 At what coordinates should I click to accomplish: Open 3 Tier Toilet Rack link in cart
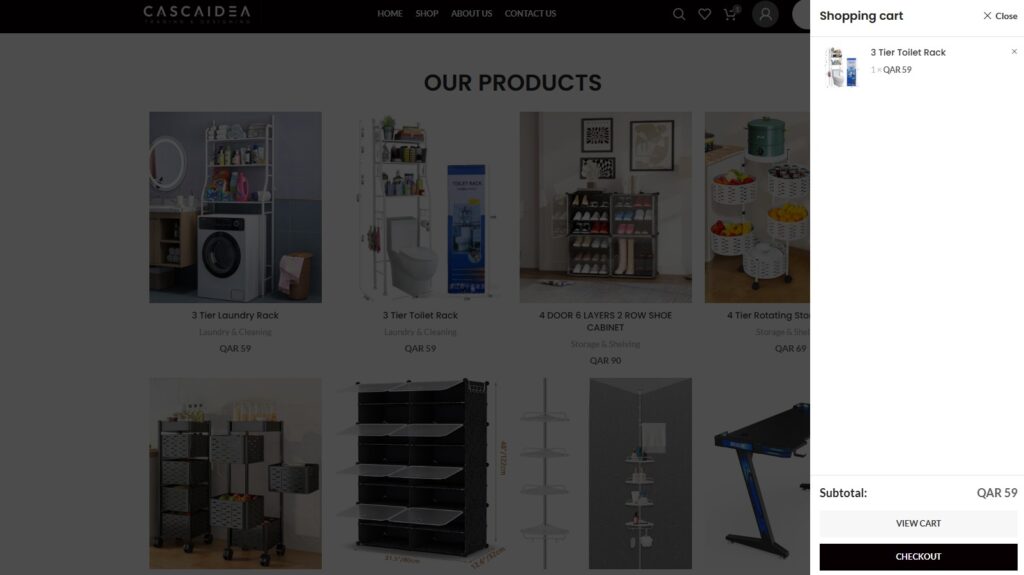908,52
